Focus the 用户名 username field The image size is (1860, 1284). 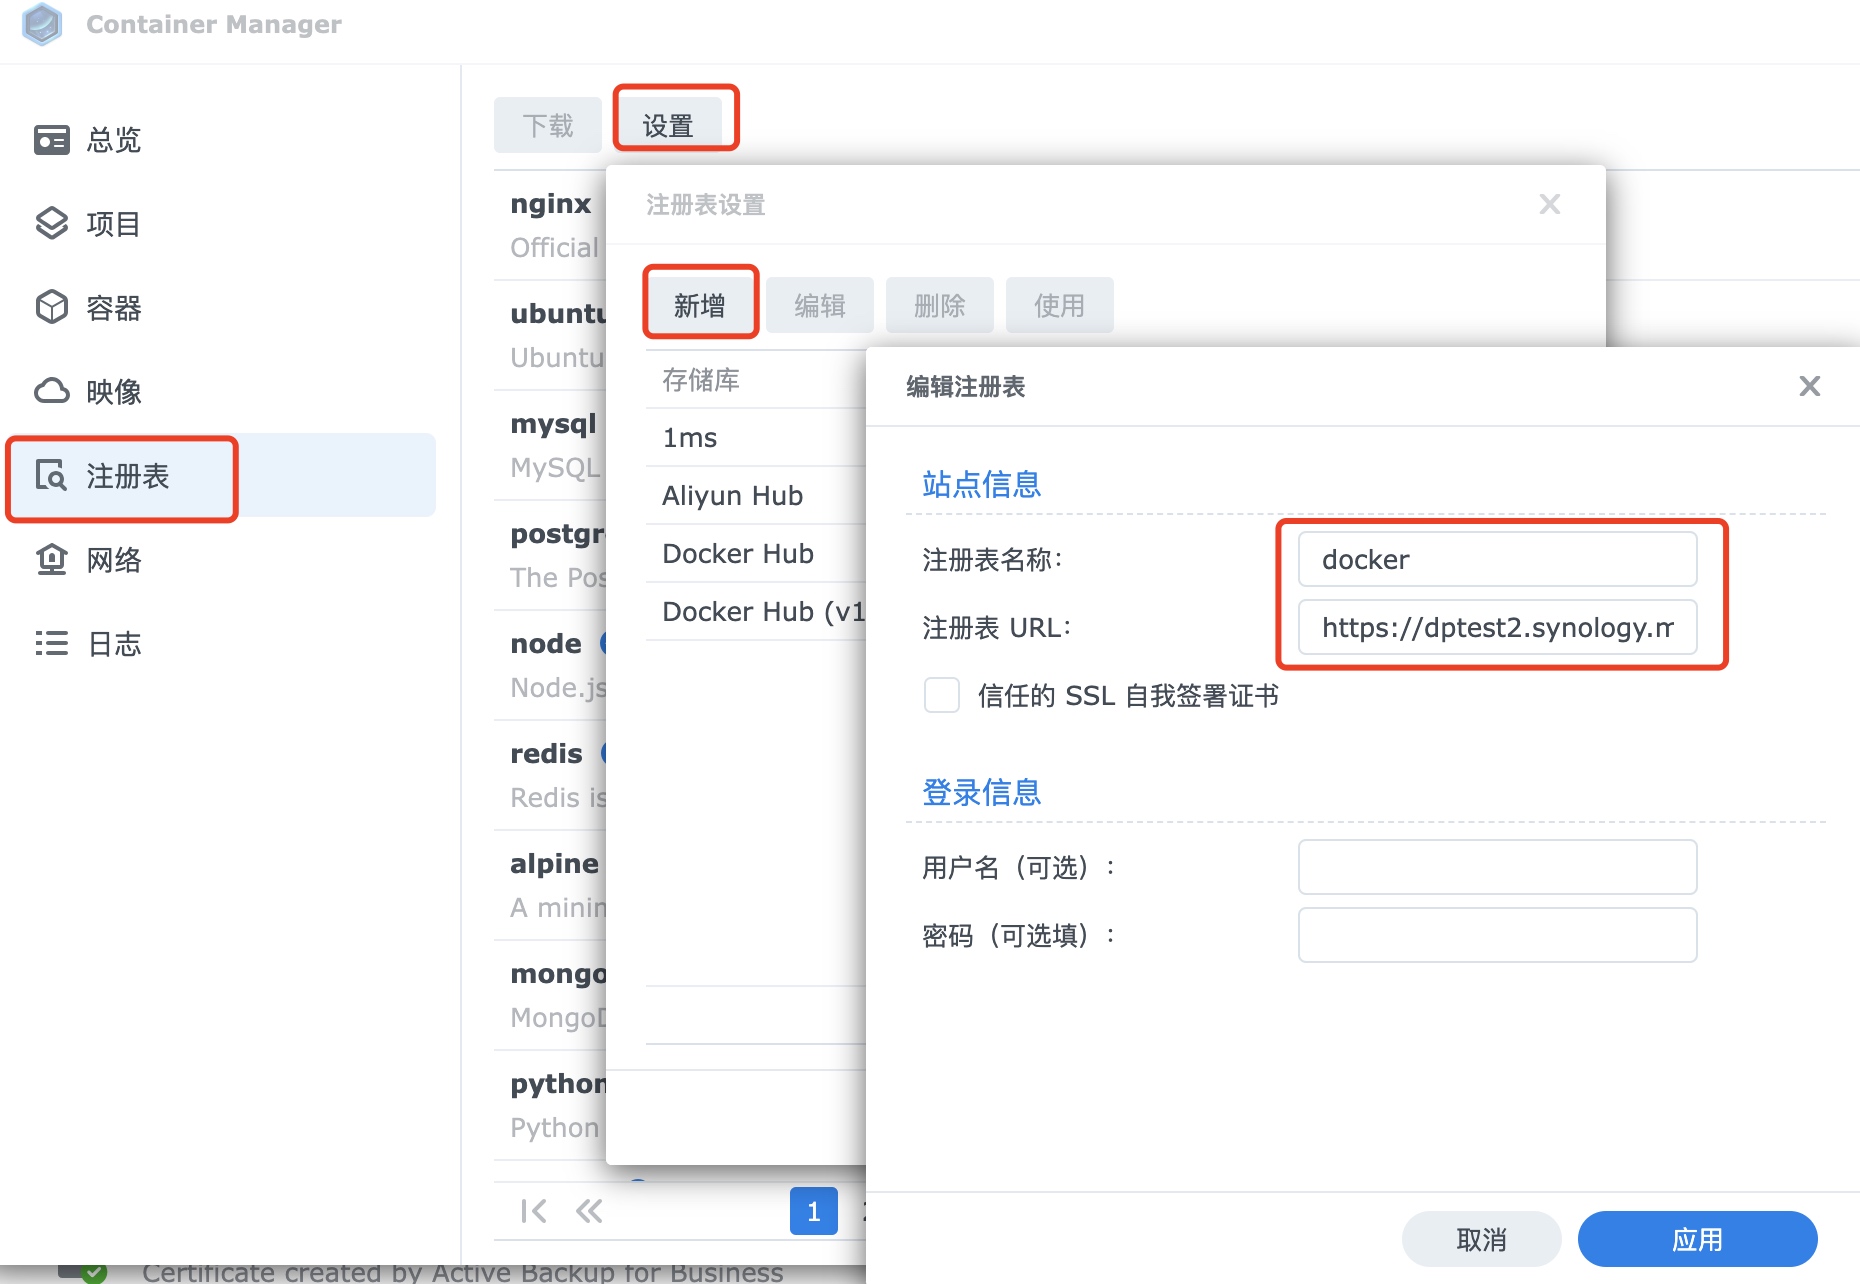[1497, 867]
